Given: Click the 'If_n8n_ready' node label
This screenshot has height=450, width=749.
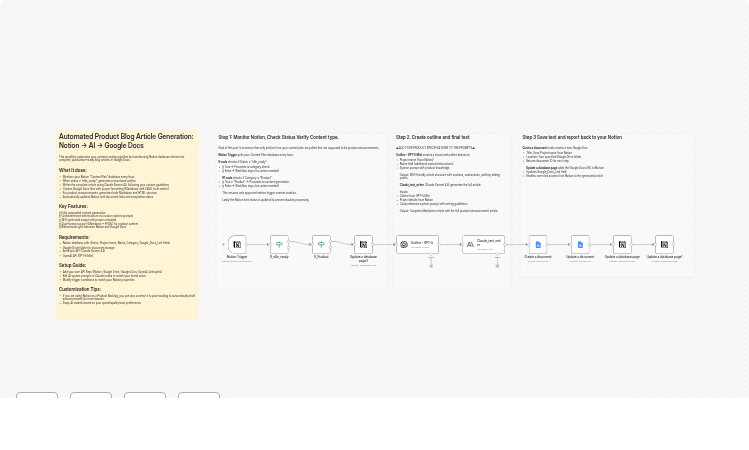Looking at the screenshot, I should 279,257.
